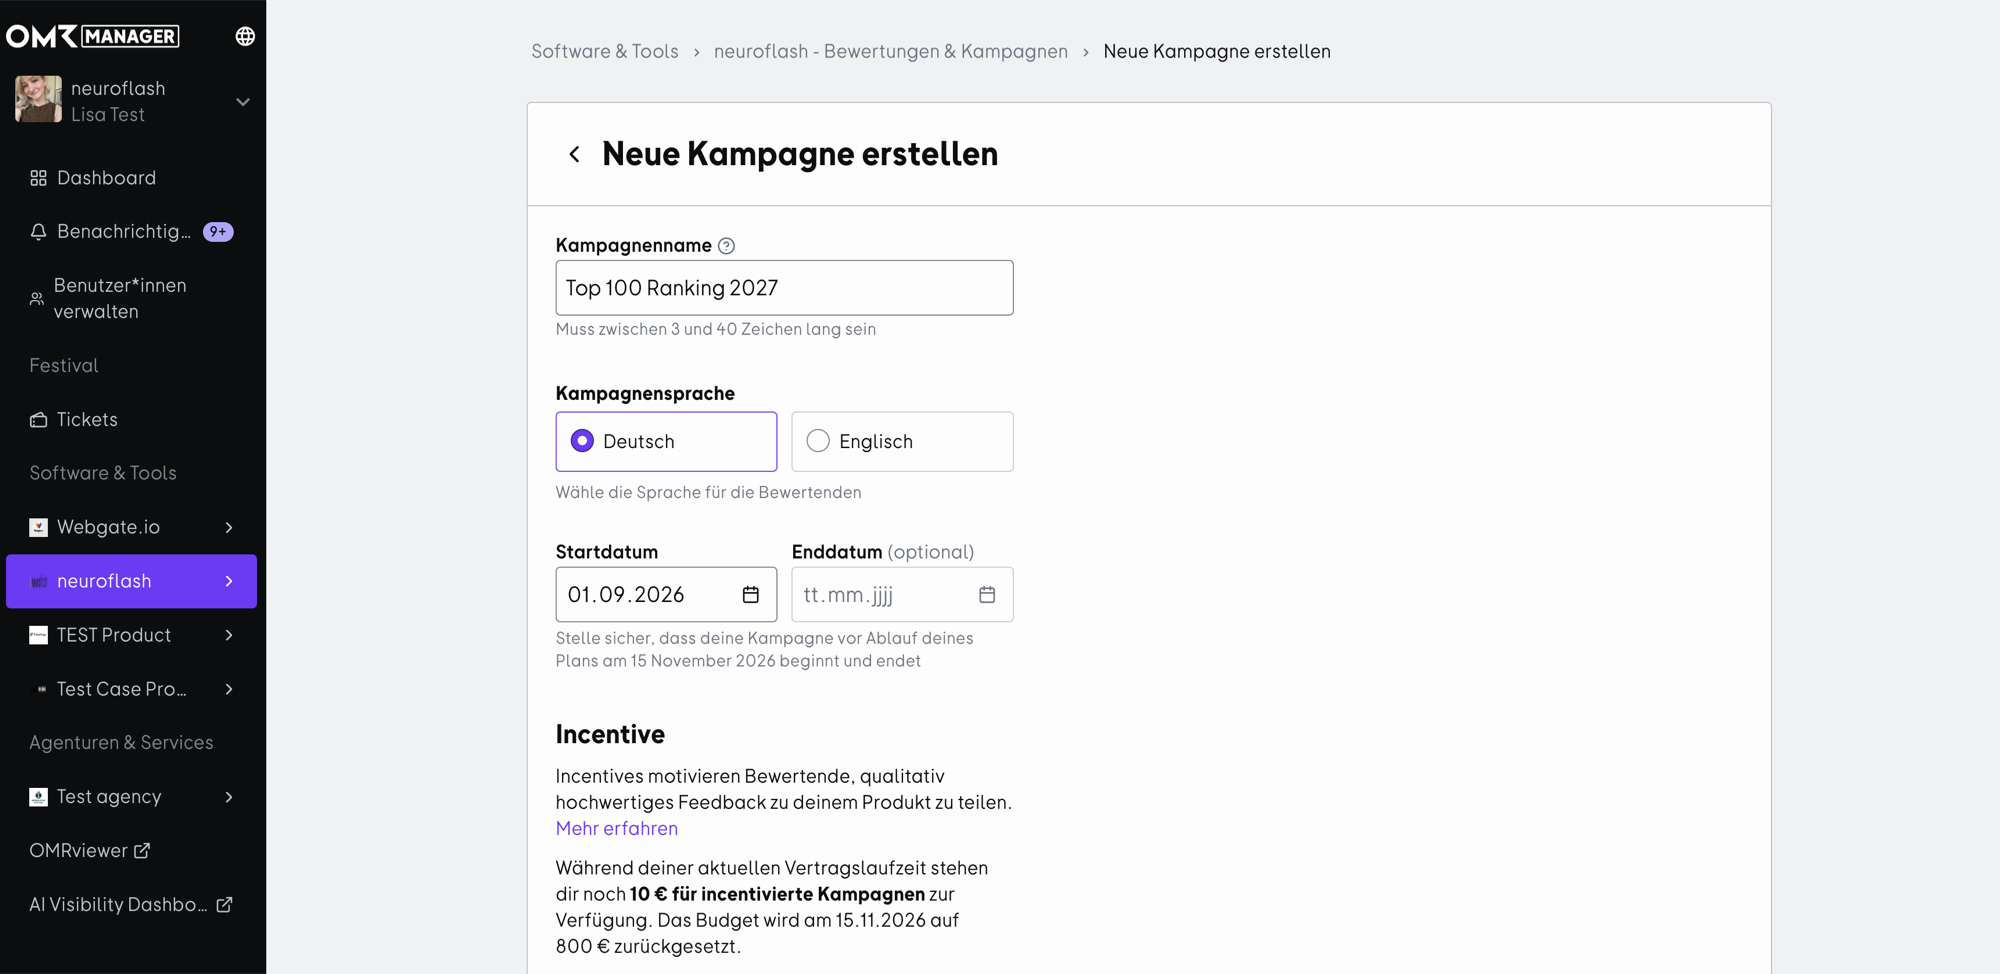Click the Enddatum date field
This screenshot has width=2000, height=974.
pos(902,595)
